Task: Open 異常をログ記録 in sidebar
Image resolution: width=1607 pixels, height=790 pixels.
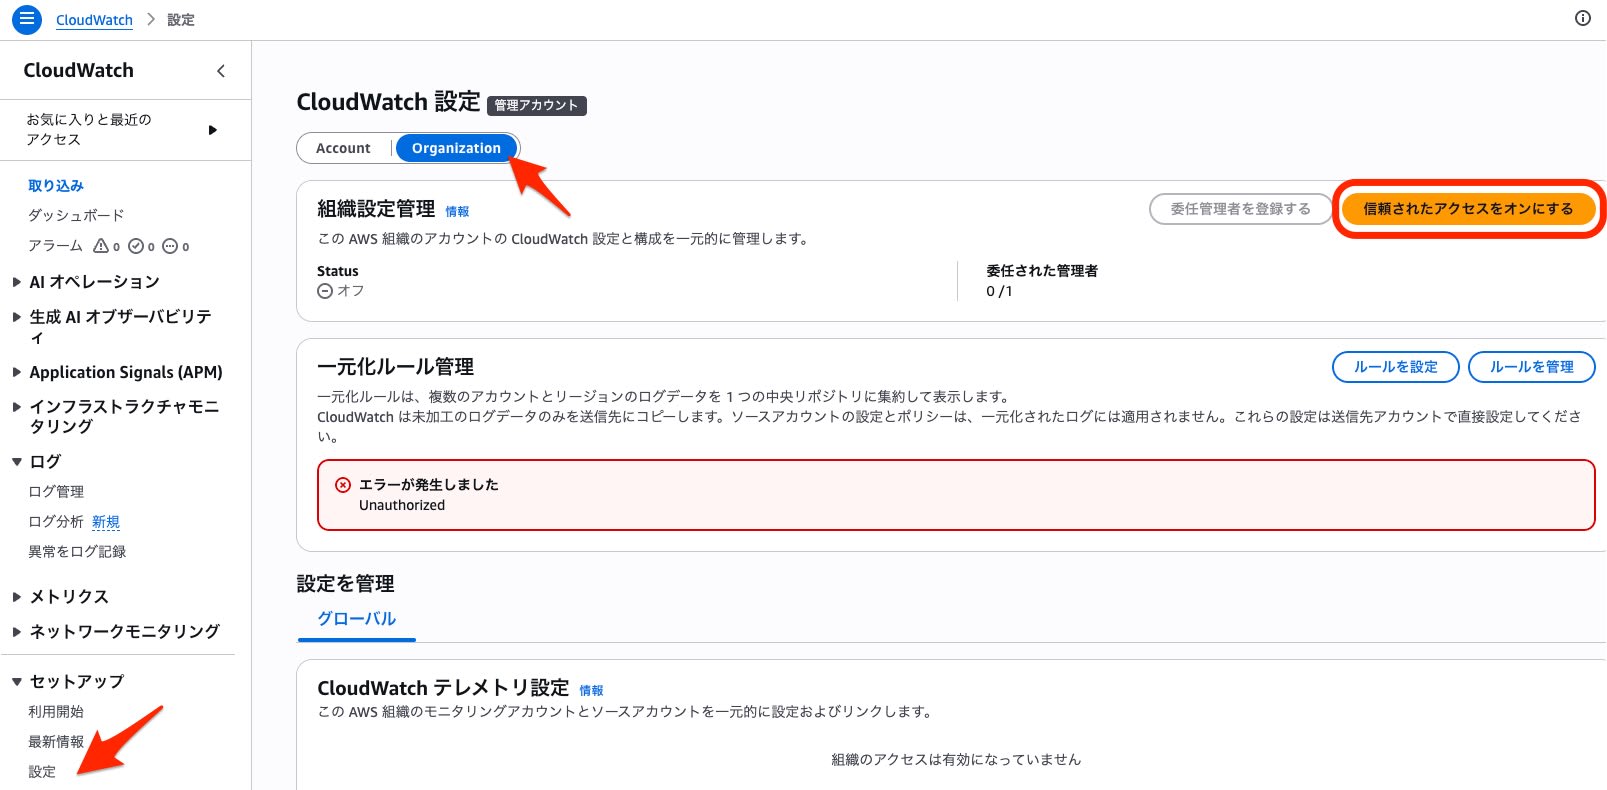Action: click(x=77, y=552)
